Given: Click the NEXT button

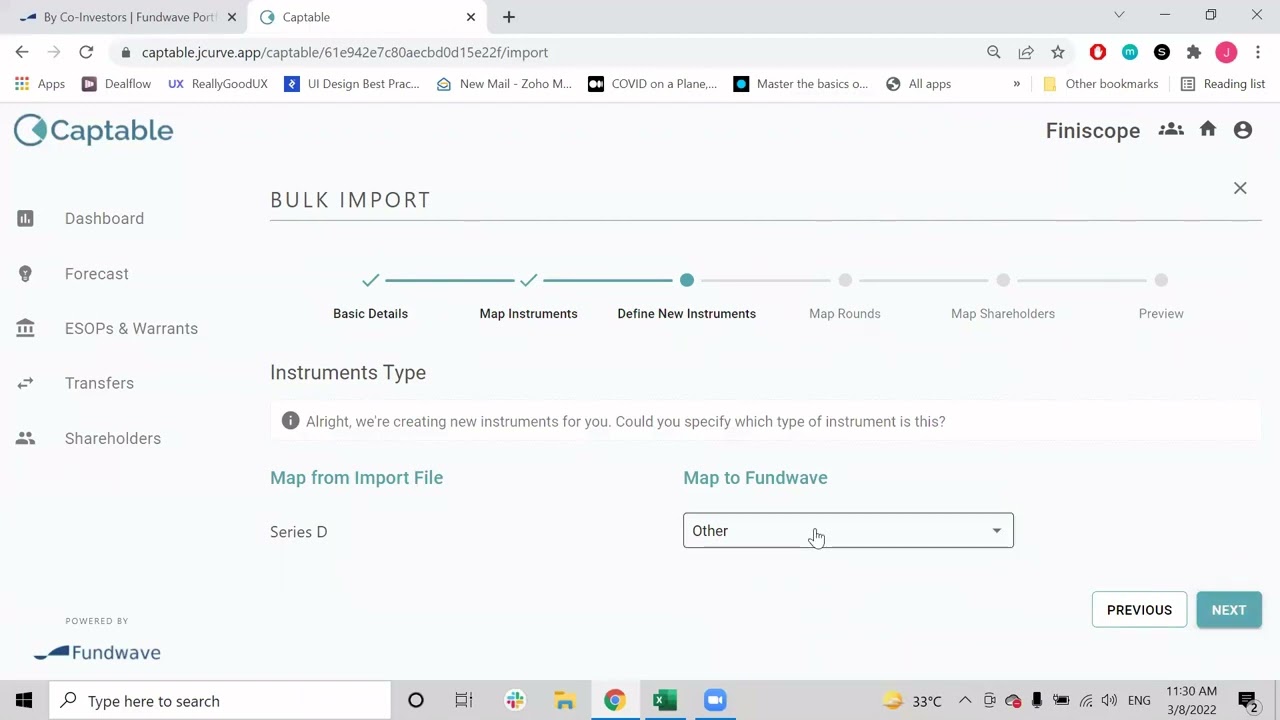Looking at the screenshot, I should [x=1229, y=610].
